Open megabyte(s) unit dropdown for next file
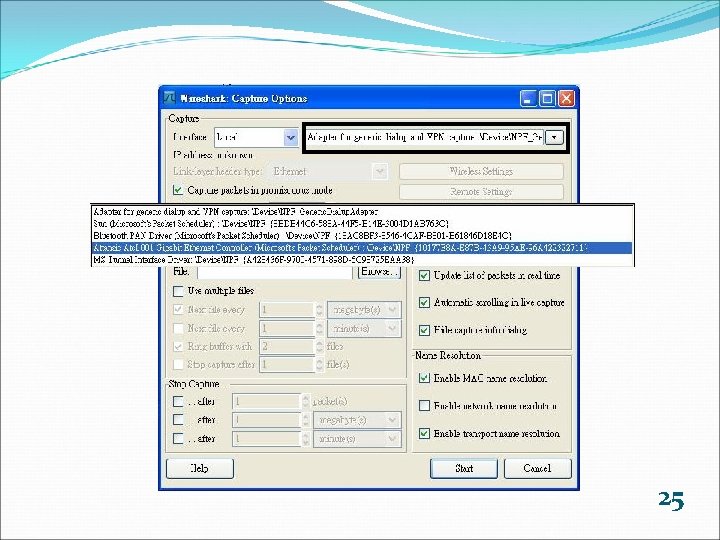The width and height of the screenshot is (720, 540). [364, 310]
